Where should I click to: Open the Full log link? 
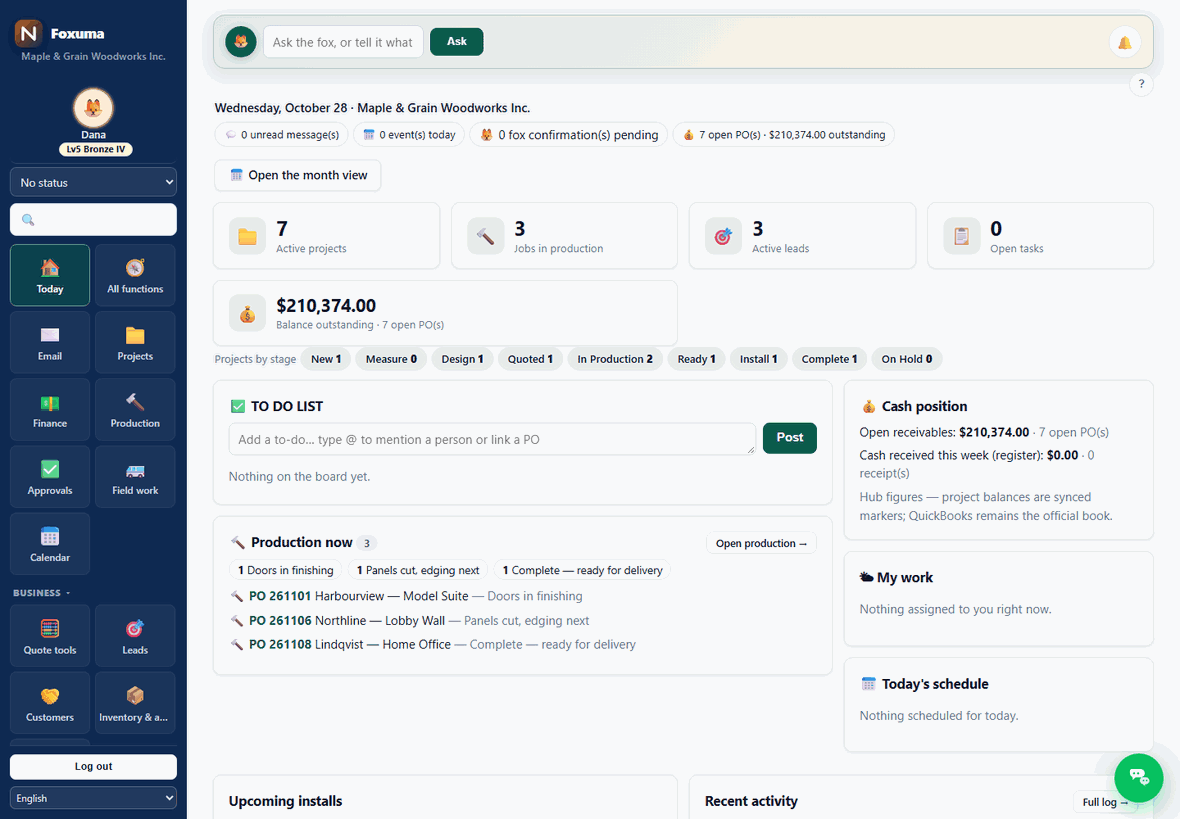coord(1105,802)
